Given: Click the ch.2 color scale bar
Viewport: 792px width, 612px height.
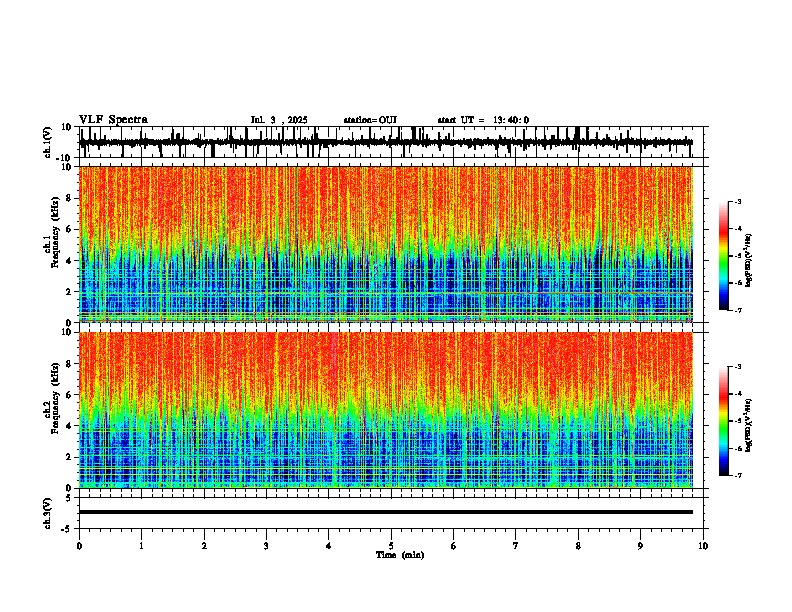Looking at the screenshot, I should coord(724,421).
